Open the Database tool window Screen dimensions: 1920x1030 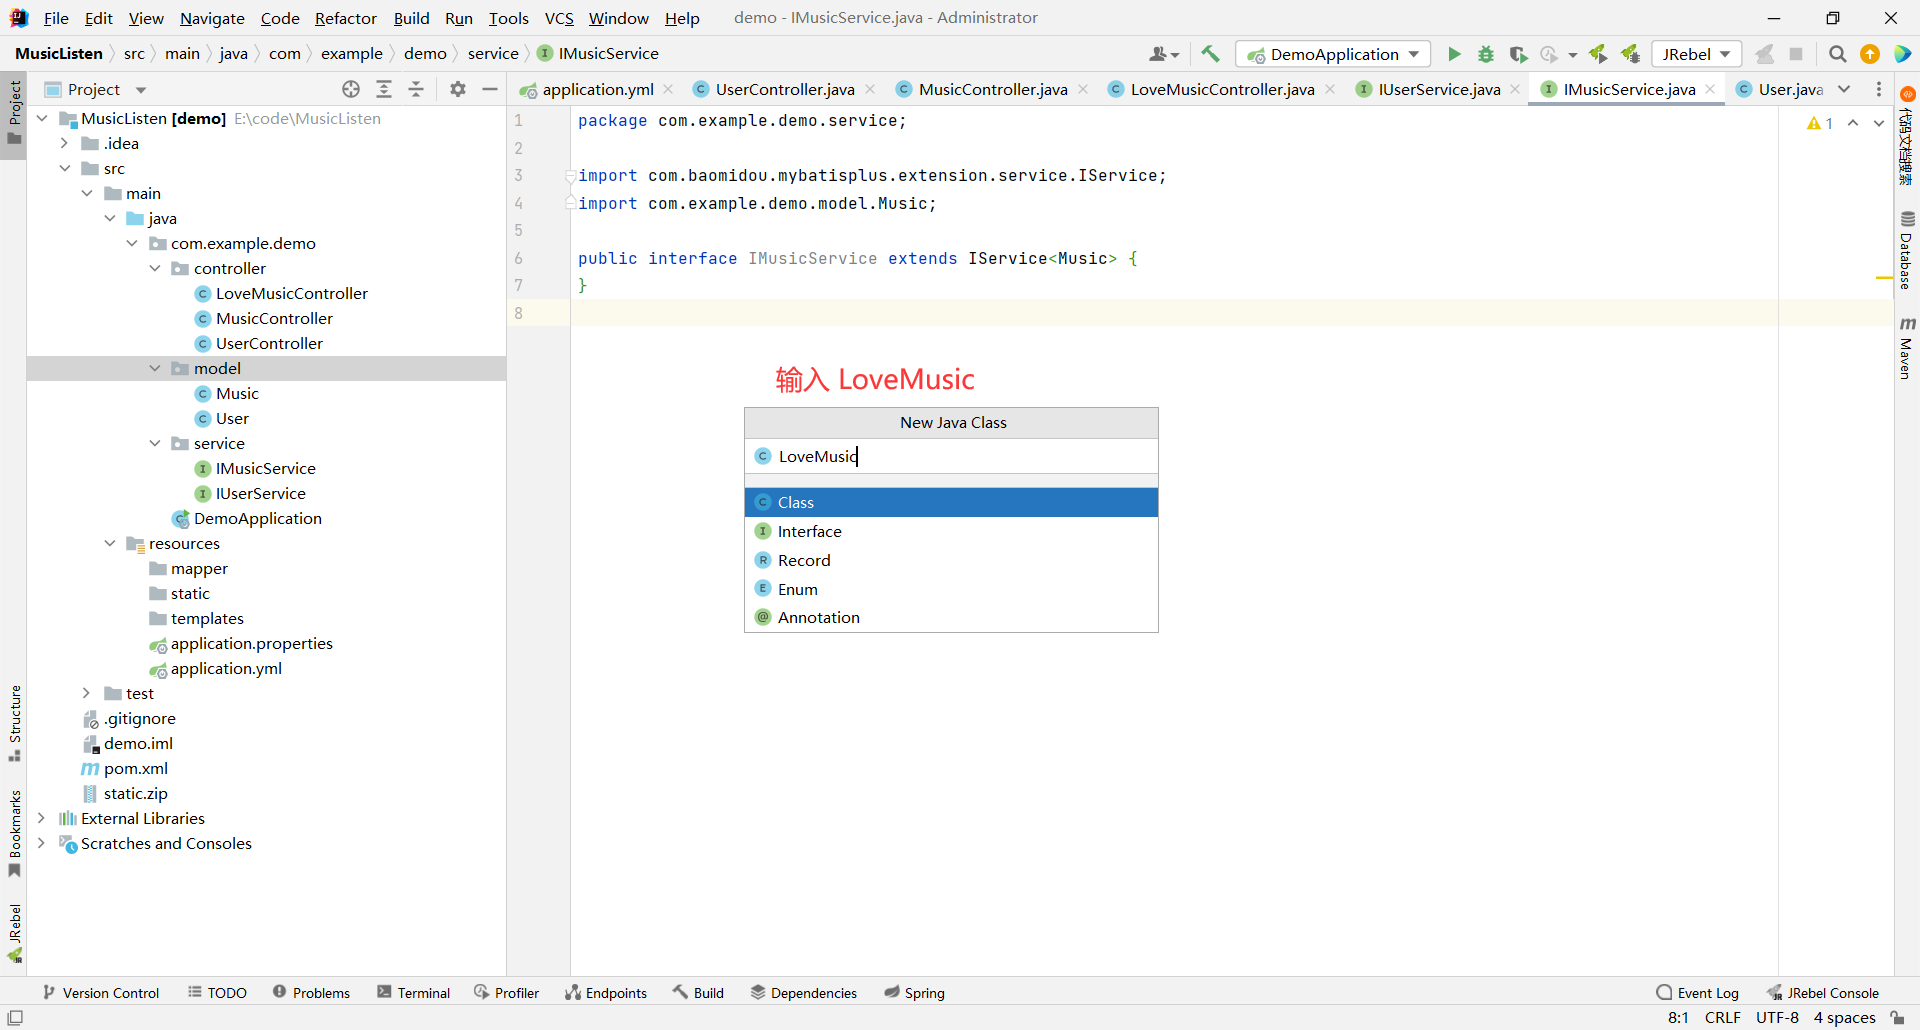click(x=1907, y=250)
